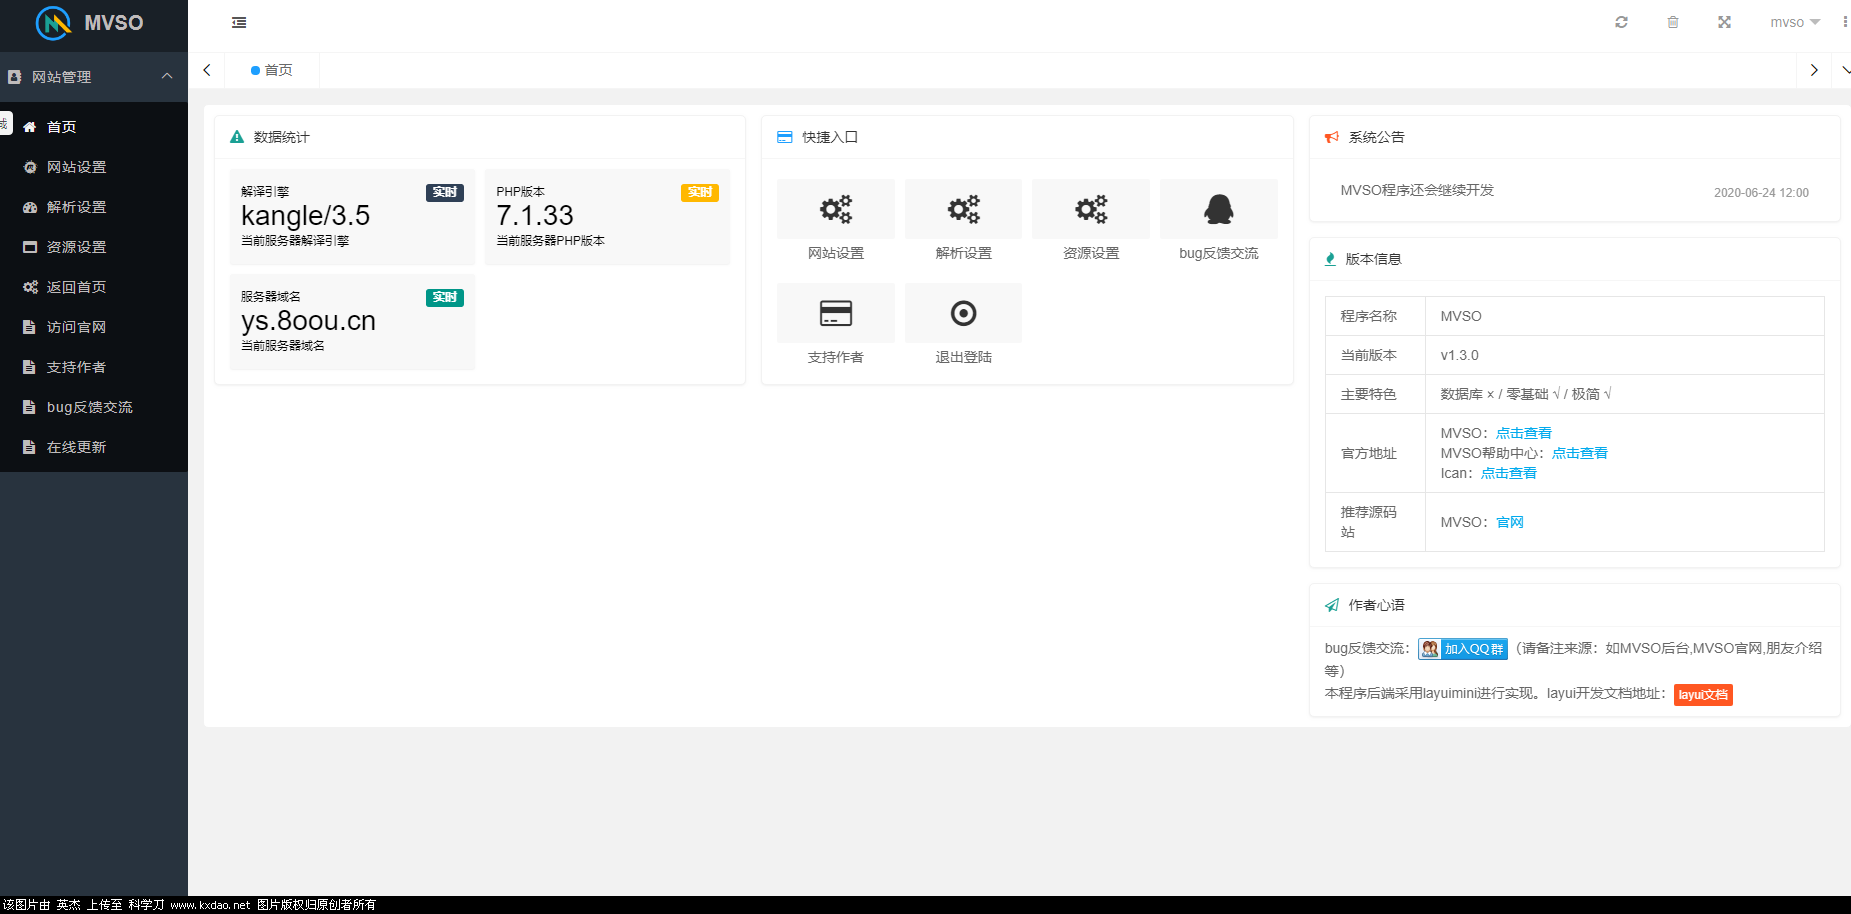Image resolution: width=1851 pixels, height=914 pixels.
Task: Click the refresh icon in top bar
Action: [1621, 22]
